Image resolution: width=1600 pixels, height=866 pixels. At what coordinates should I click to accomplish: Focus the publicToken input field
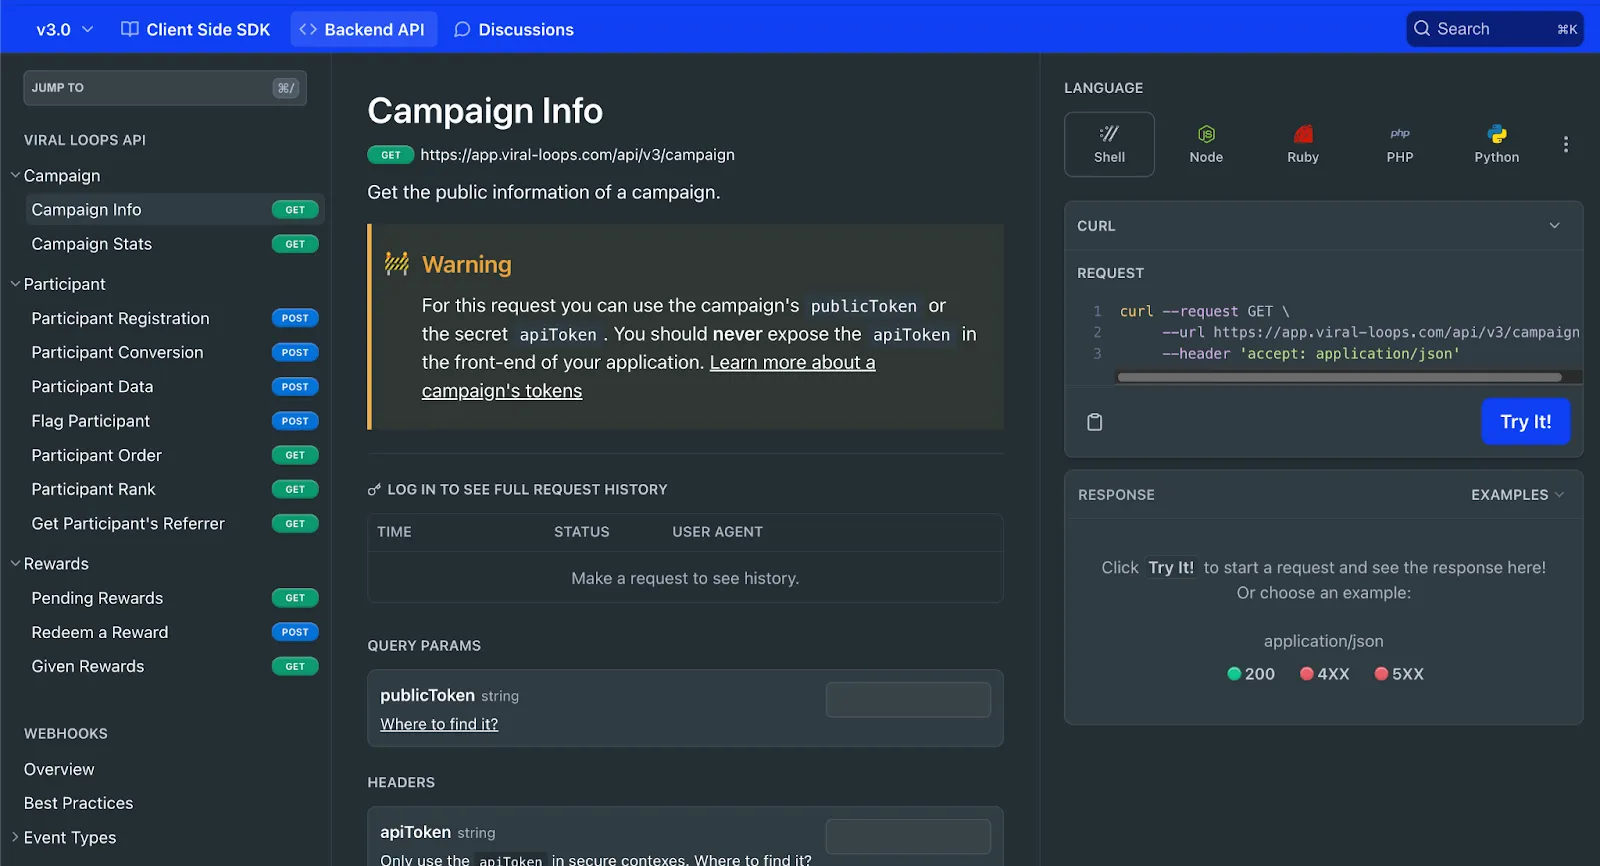[x=908, y=700]
